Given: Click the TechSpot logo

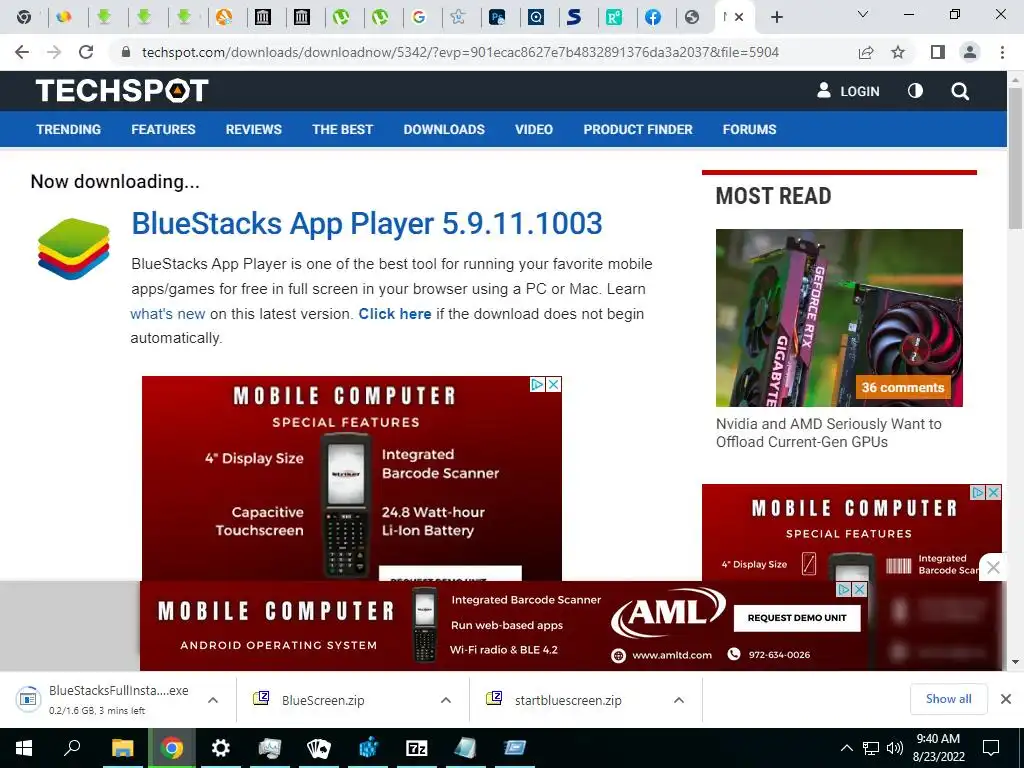Looking at the screenshot, I should 122,91.
